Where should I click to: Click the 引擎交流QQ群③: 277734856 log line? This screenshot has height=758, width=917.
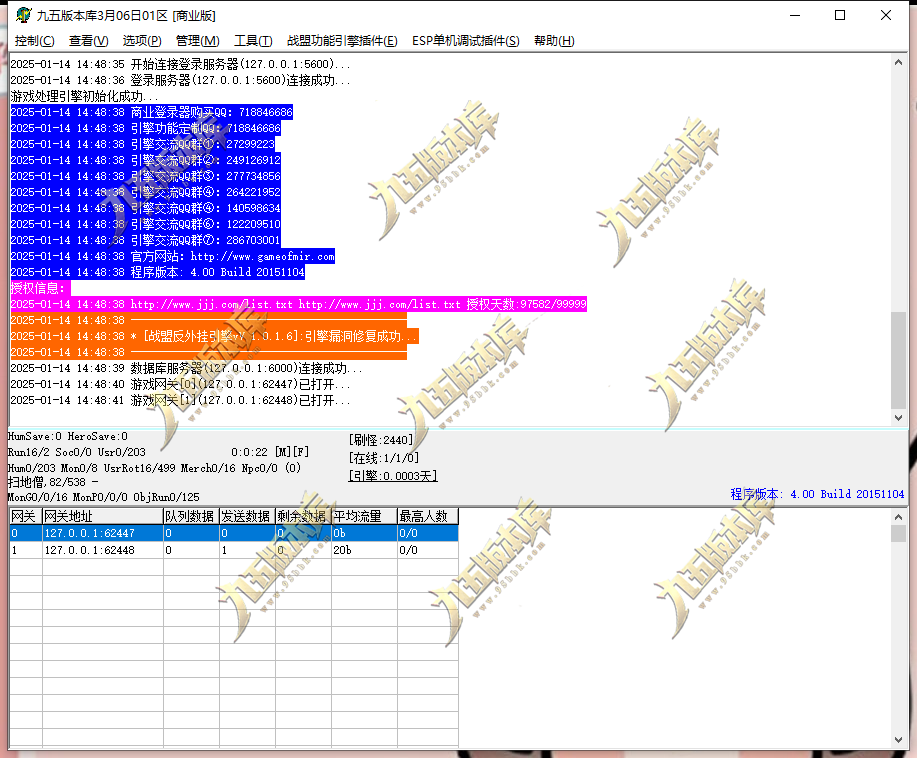tap(146, 176)
